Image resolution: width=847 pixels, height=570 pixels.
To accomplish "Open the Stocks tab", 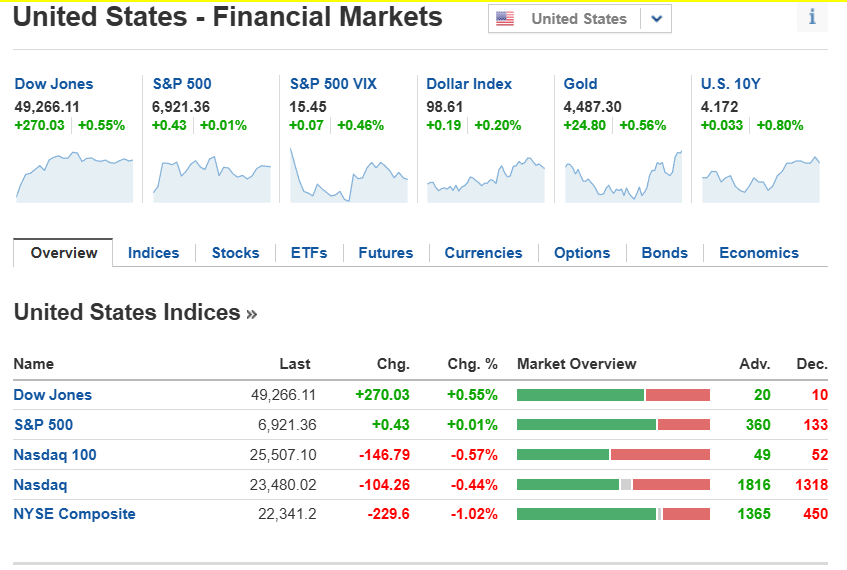I will tap(235, 253).
